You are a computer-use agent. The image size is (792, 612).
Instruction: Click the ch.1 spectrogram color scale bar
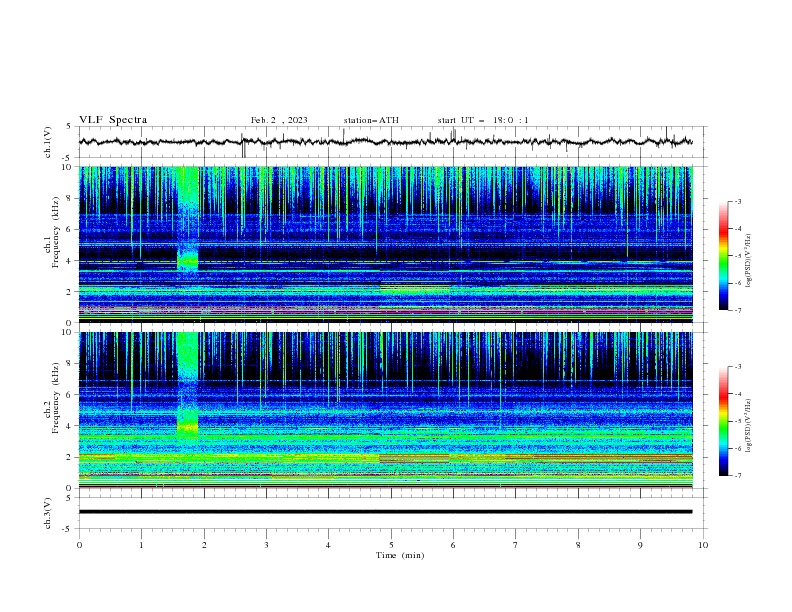click(723, 256)
